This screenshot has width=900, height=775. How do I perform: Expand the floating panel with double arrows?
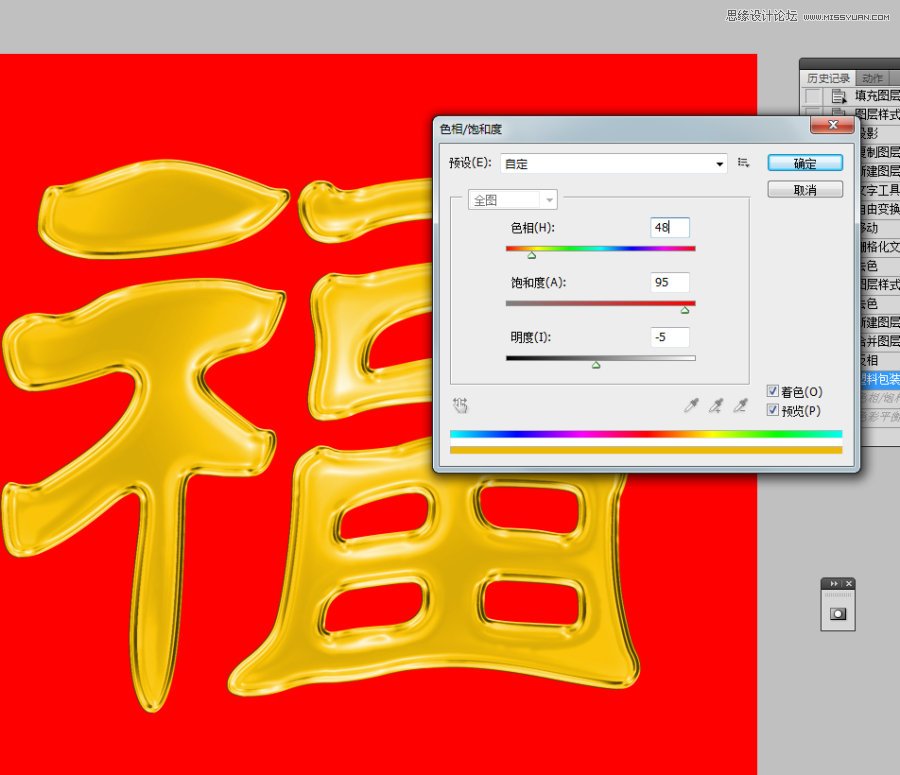click(834, 582)
